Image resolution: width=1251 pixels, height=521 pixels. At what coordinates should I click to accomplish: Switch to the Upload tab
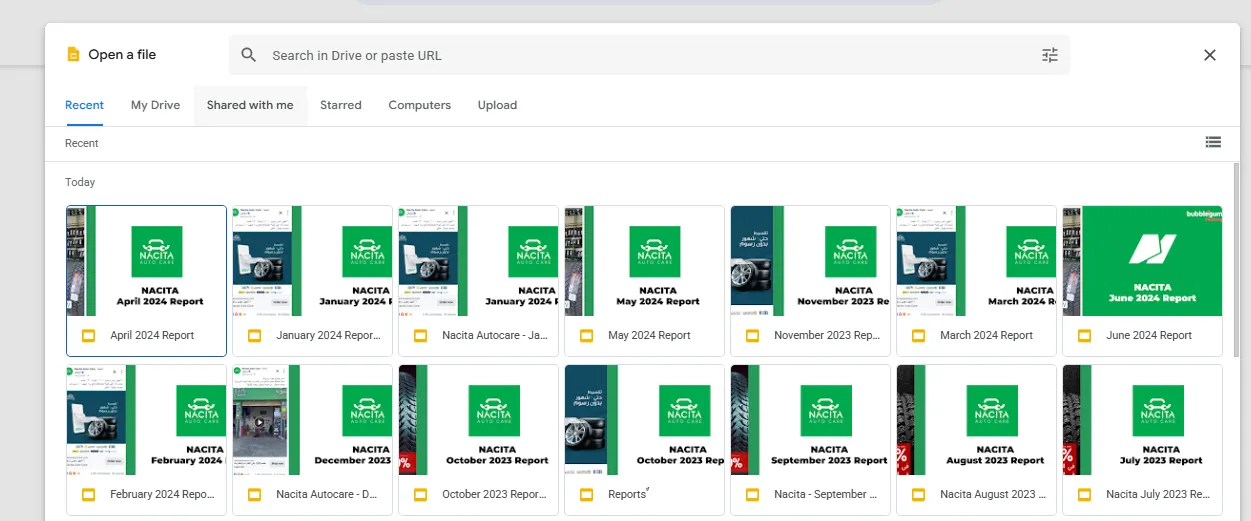click(497, 105)
